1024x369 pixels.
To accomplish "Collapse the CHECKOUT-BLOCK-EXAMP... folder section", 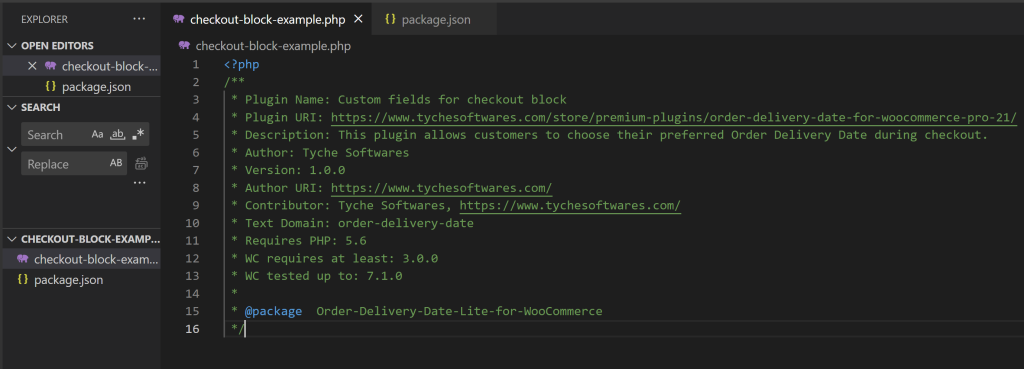I will [81, 238].
